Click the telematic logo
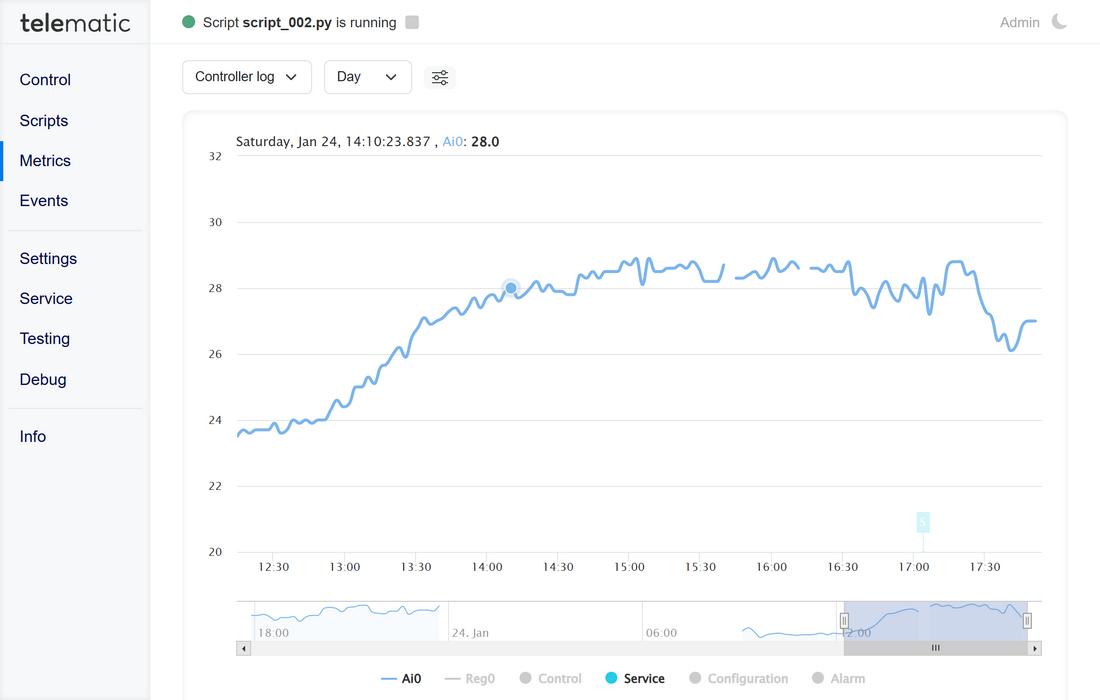 [x=75, y=23]
